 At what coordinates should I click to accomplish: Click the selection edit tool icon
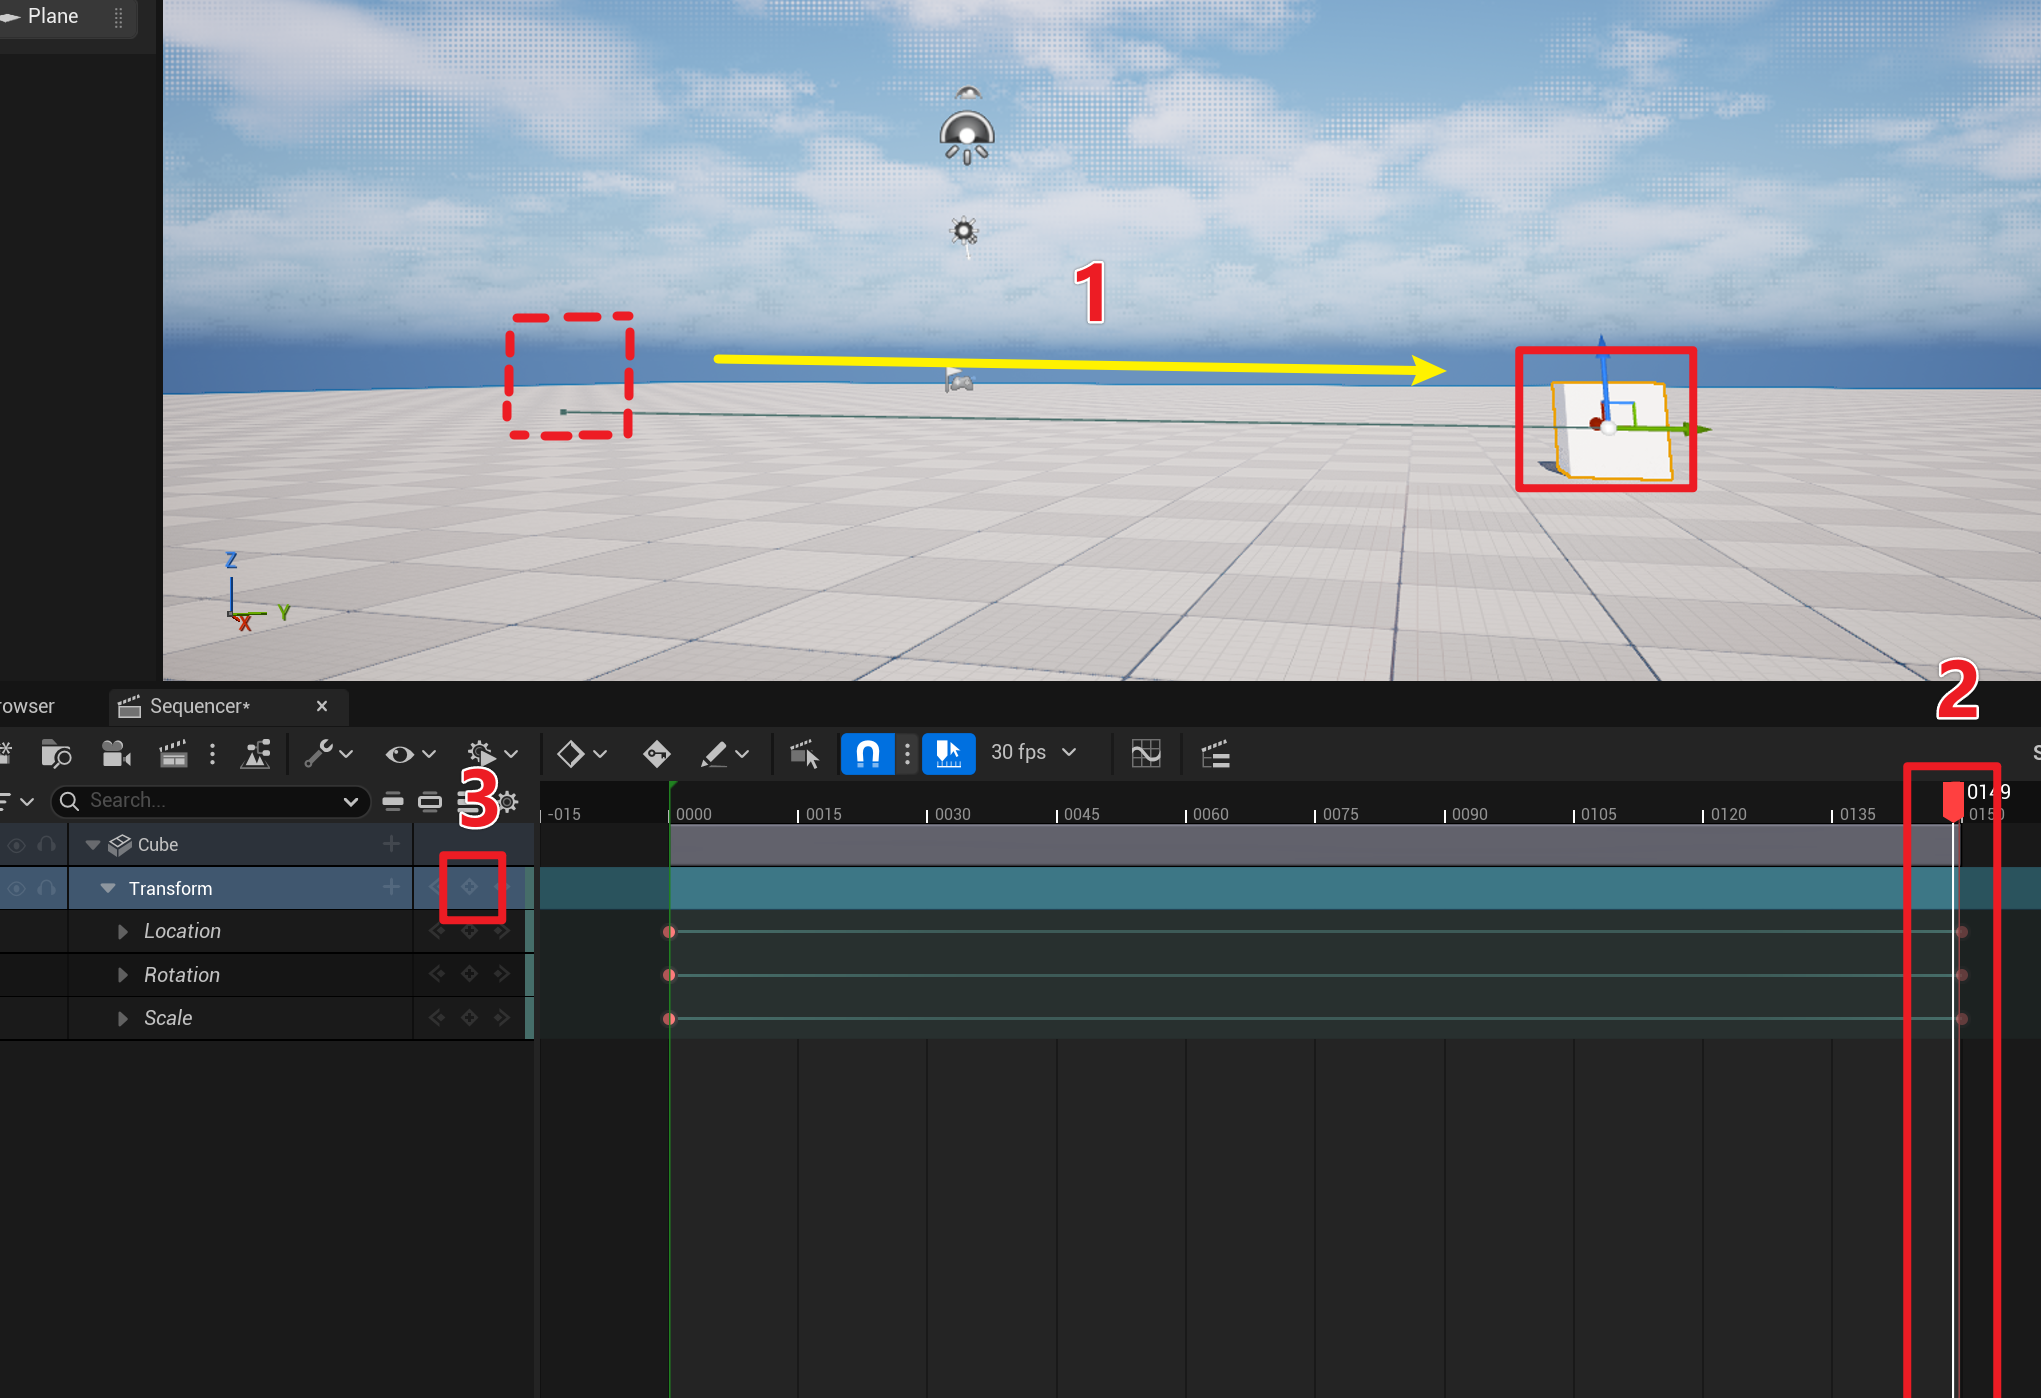click(x=804, y=754)
